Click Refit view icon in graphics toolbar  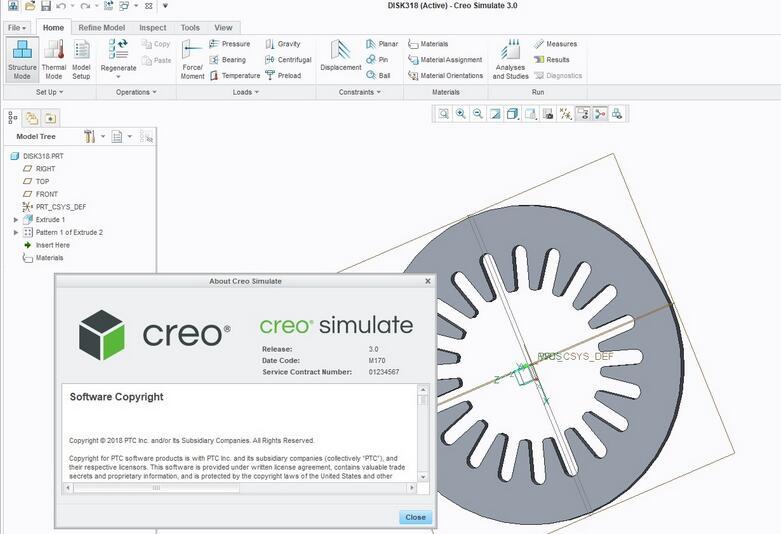443,114
